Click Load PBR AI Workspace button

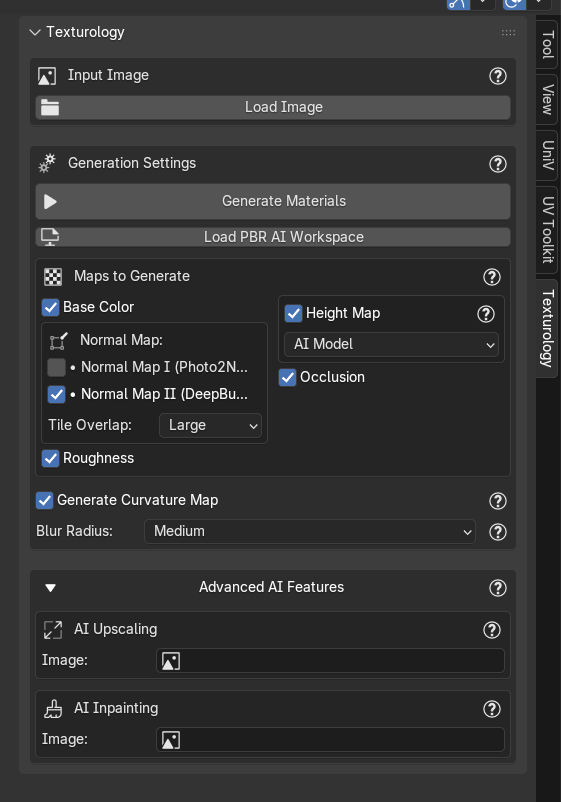[273, 237]
